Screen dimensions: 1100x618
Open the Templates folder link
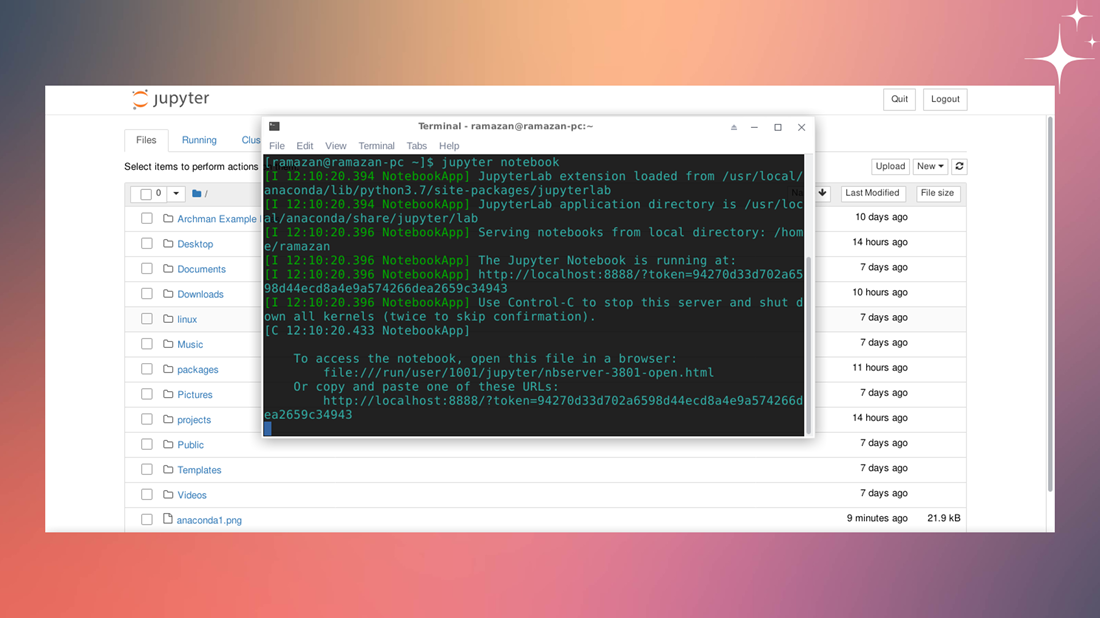click(199, 470)
